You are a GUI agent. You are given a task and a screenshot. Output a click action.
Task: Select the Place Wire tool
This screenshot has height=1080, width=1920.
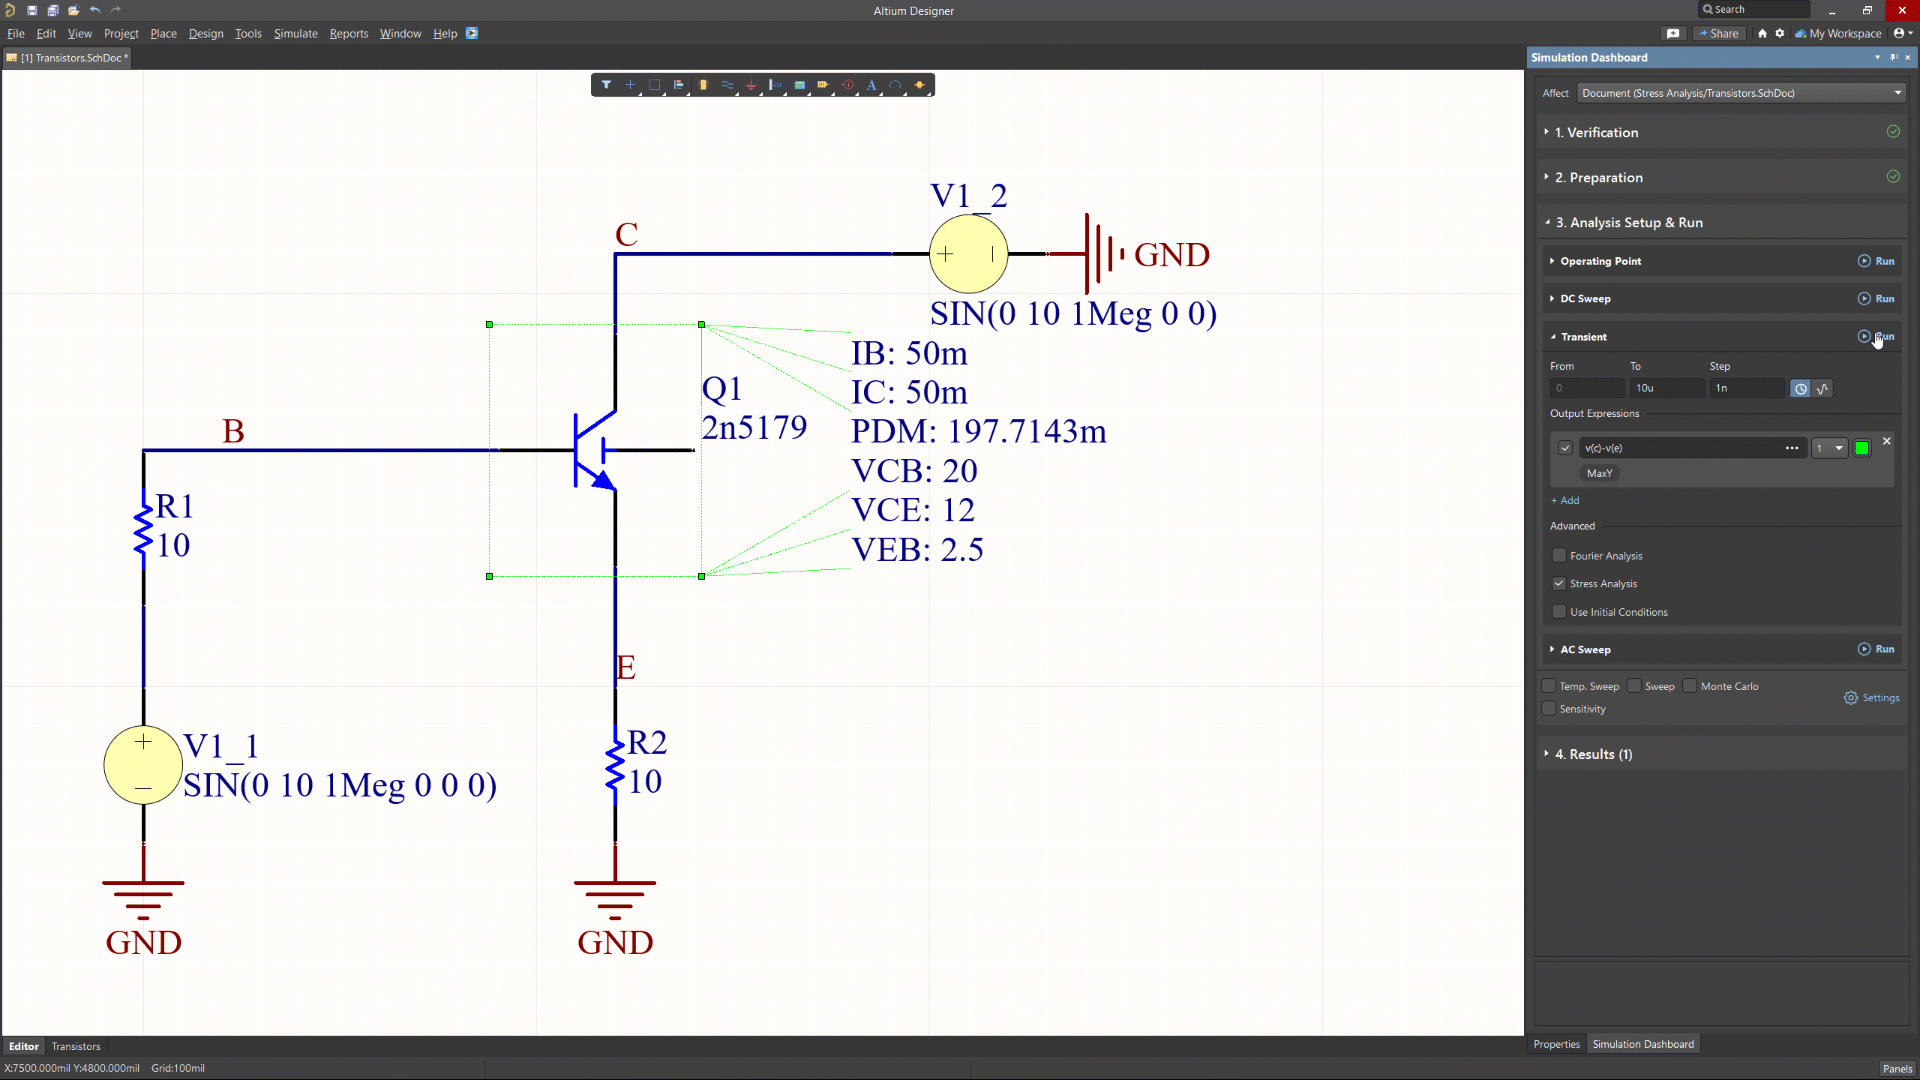click(727, 85)
